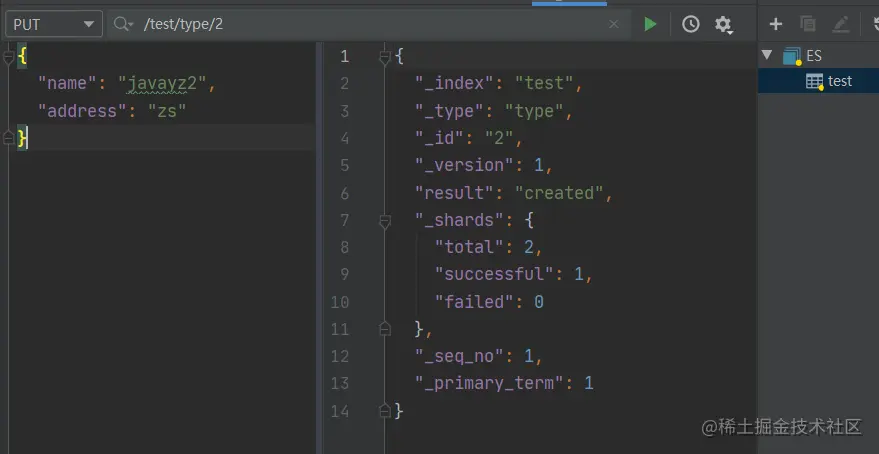The image size is (879, 454).
Task: Duplicate connection copy icon
Action: 808,24
